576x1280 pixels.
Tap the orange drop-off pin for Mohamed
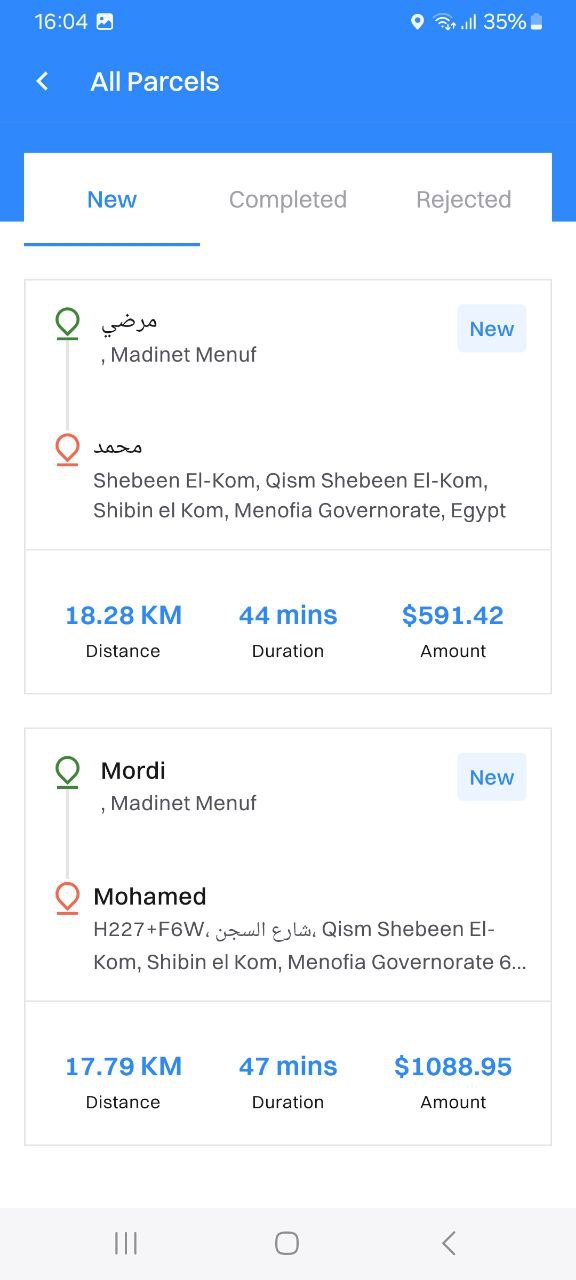(x=67, y=898)
